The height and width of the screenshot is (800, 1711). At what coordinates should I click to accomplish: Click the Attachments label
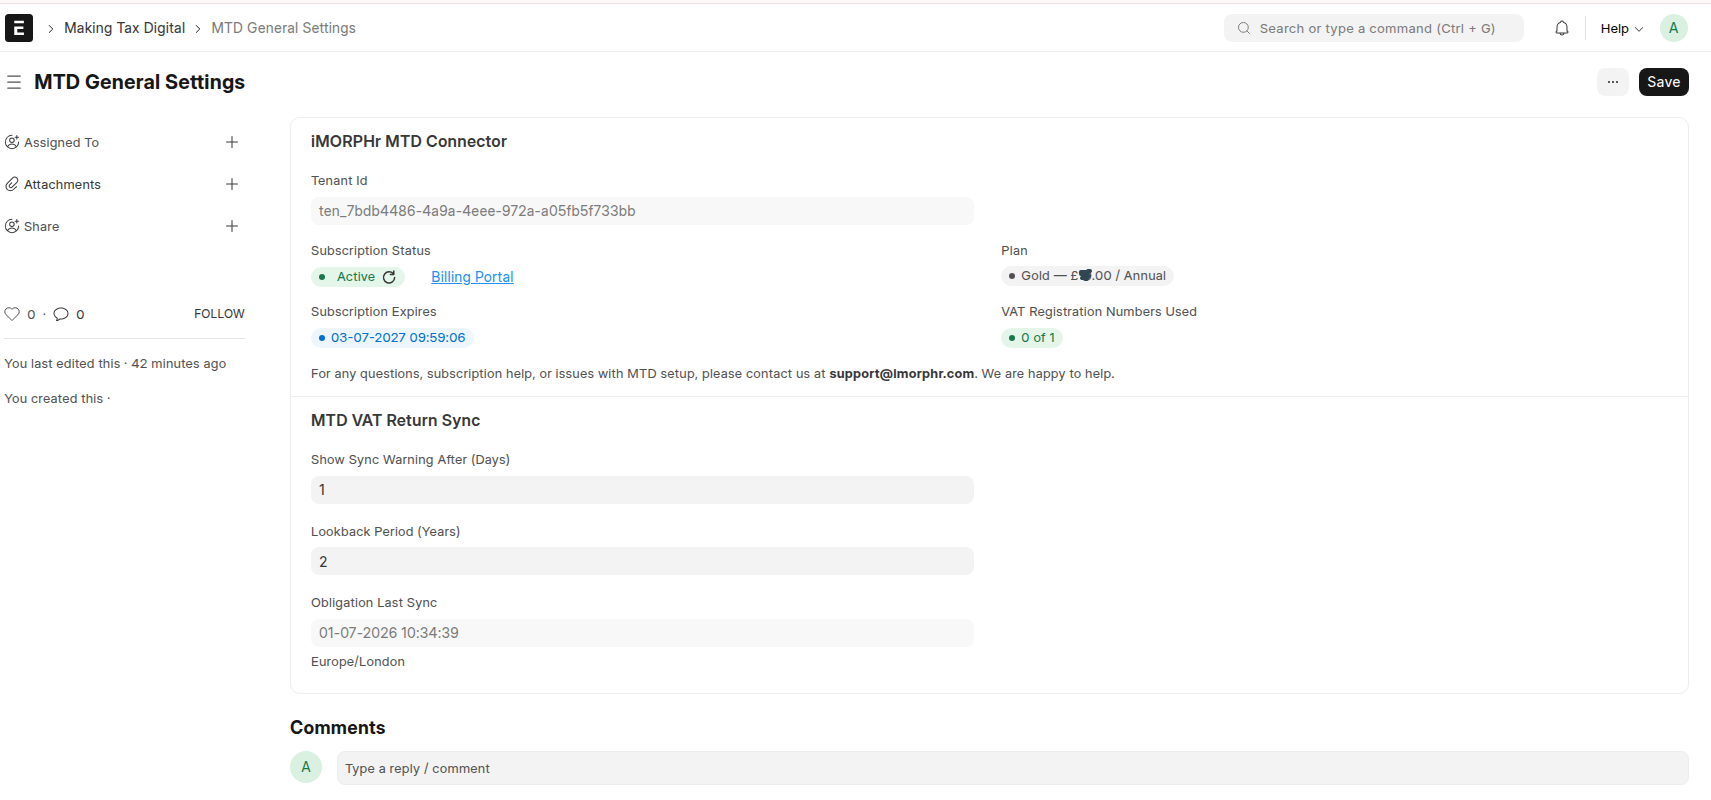click(62, 184)
